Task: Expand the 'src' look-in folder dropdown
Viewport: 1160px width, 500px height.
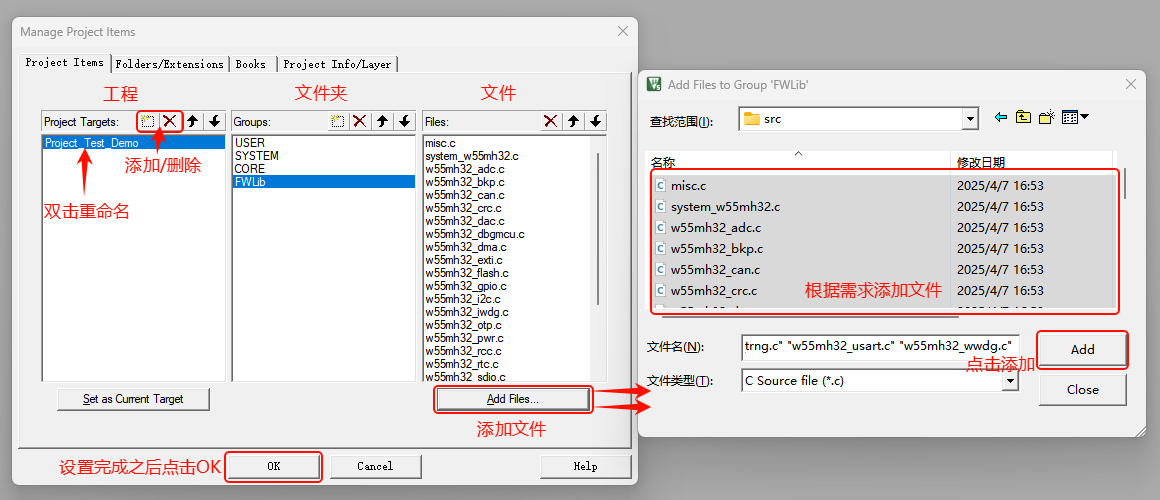Action: pos(969,119)
